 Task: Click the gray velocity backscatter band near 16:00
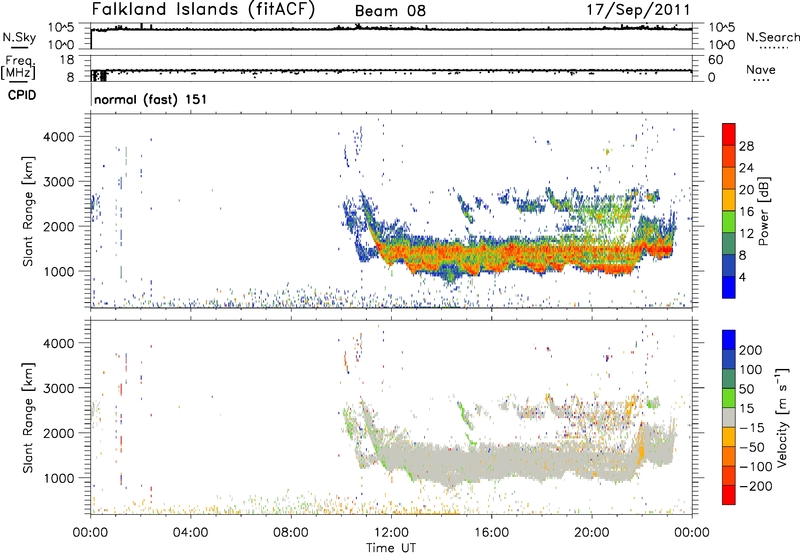tap(491, 462)
